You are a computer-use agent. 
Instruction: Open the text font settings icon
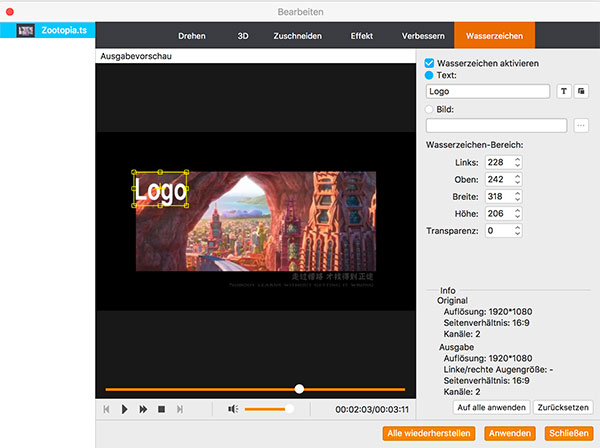564,91
